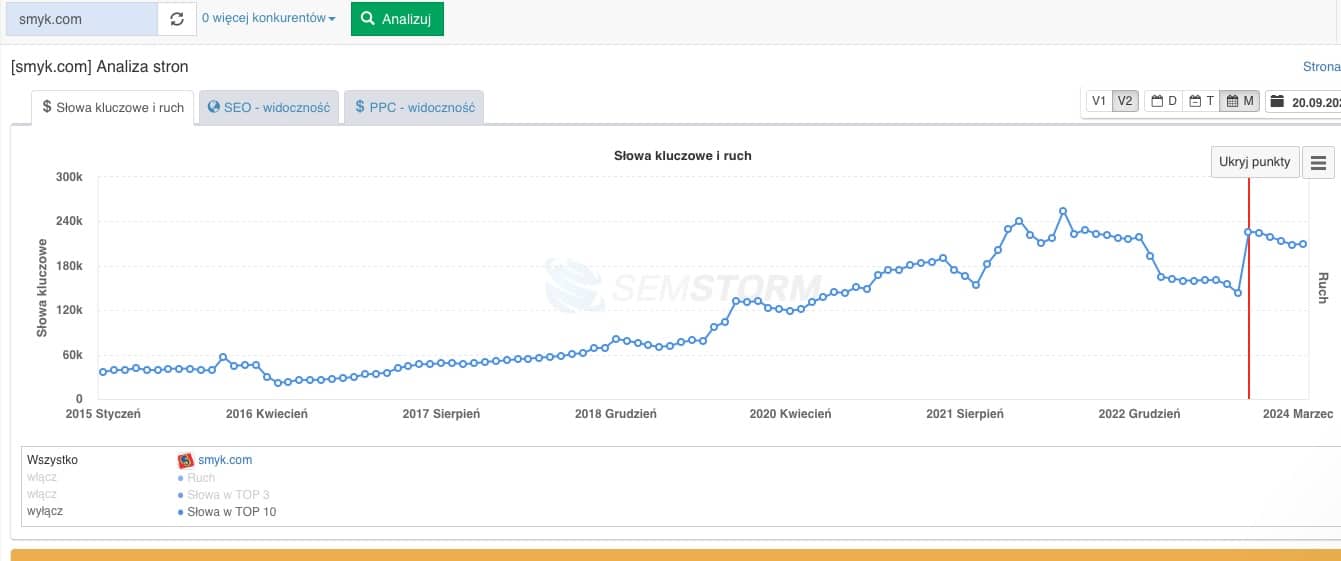Click the 'Słowa kluczowe' vertical axis title
Screen dimensions: 1341x561
point(42,287)
